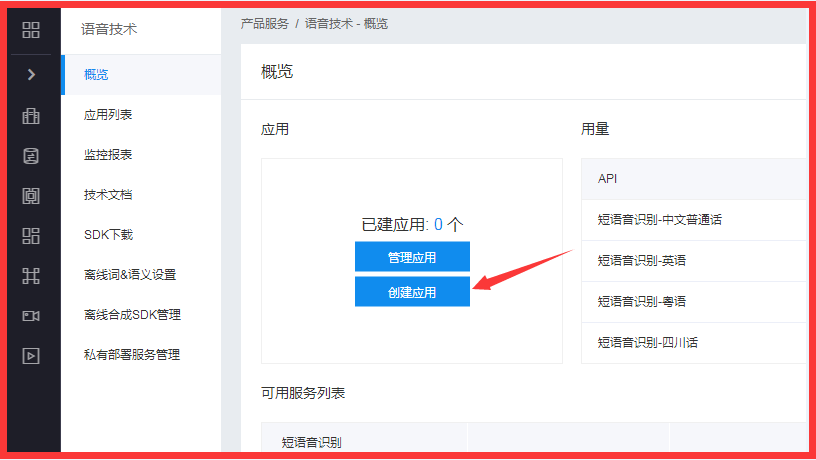Click the video camera icon in the sidebar

pos(31,316)
